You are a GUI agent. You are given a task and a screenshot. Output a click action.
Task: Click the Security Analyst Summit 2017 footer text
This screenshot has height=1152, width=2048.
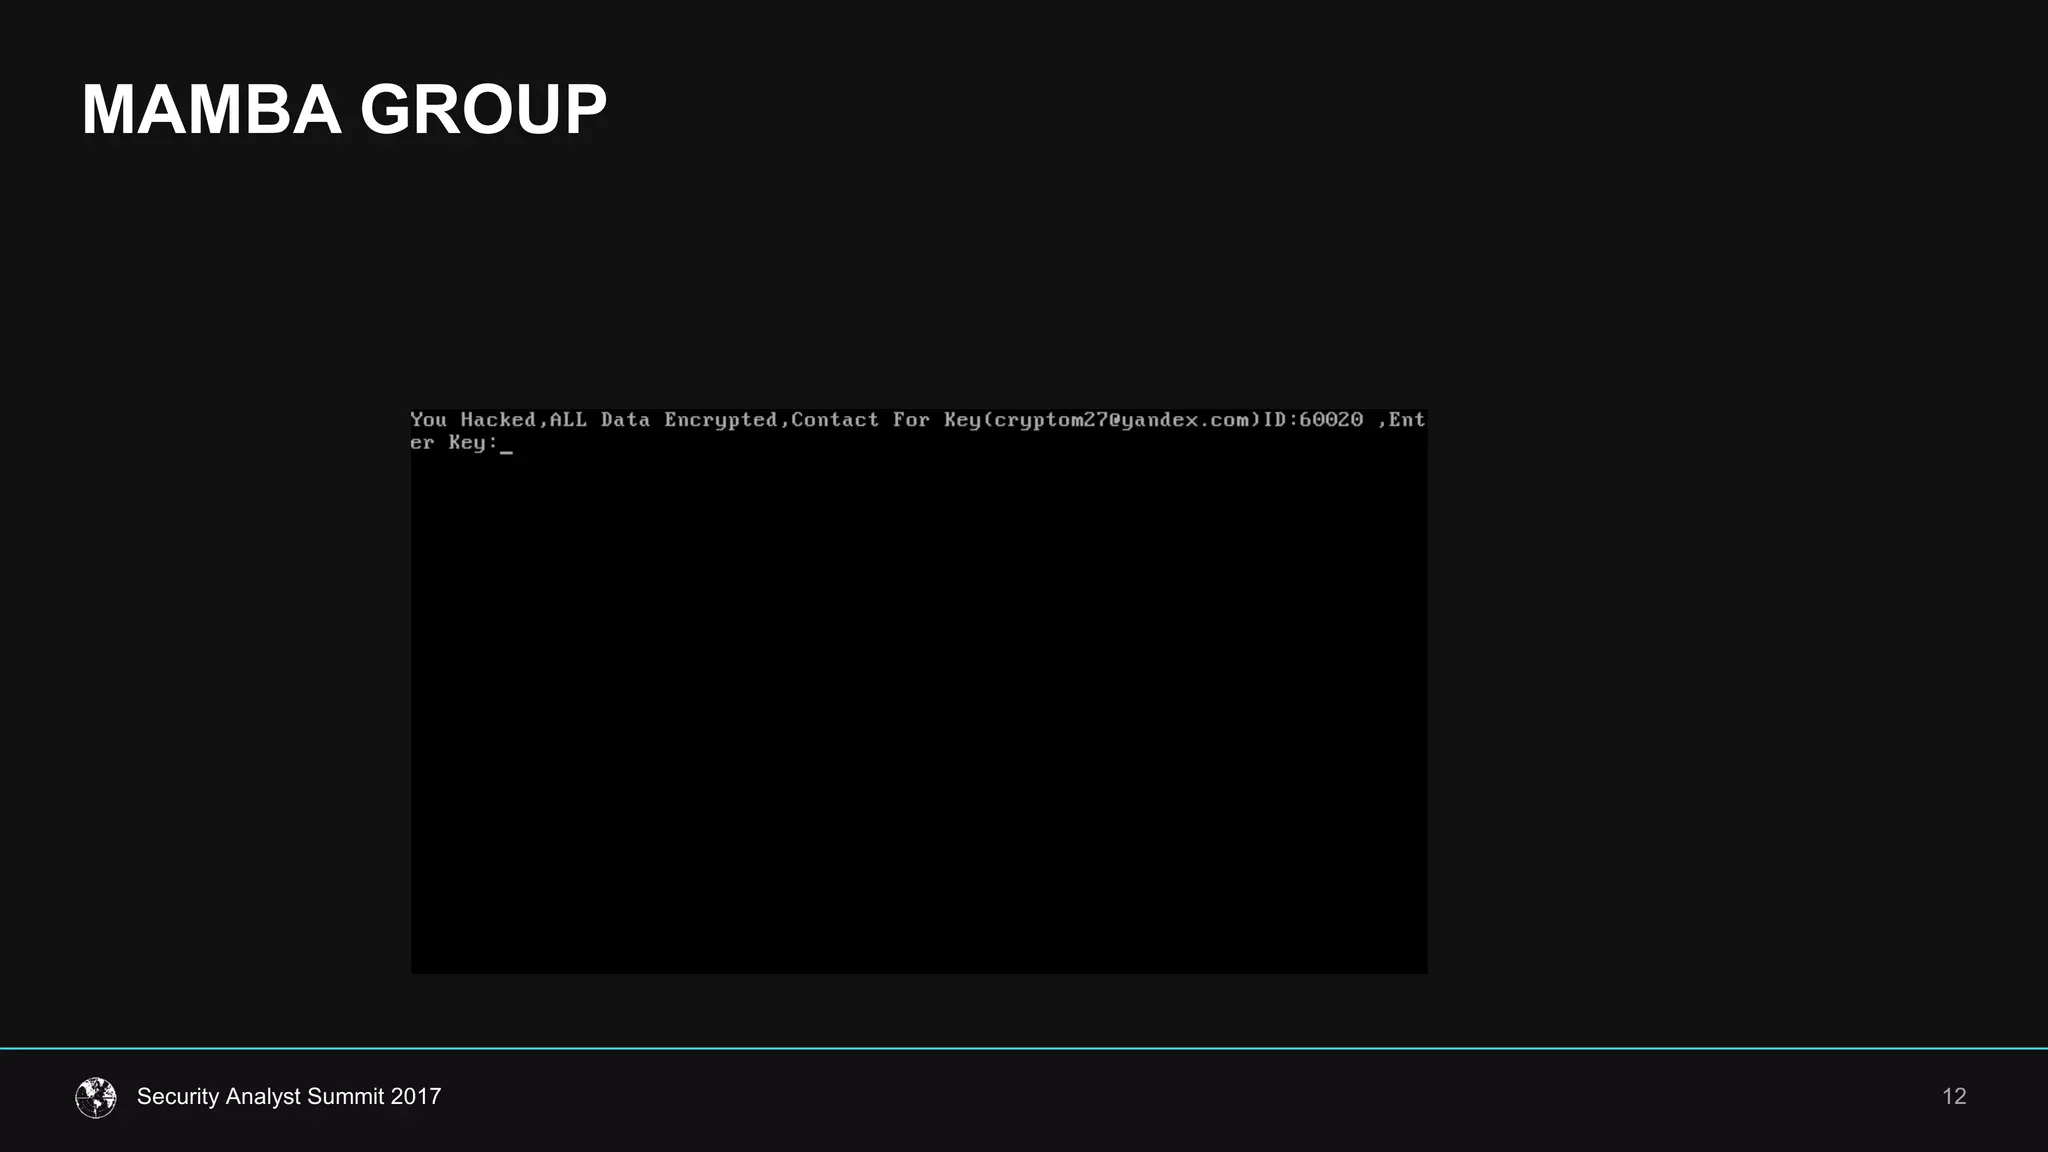point(288,1096)
